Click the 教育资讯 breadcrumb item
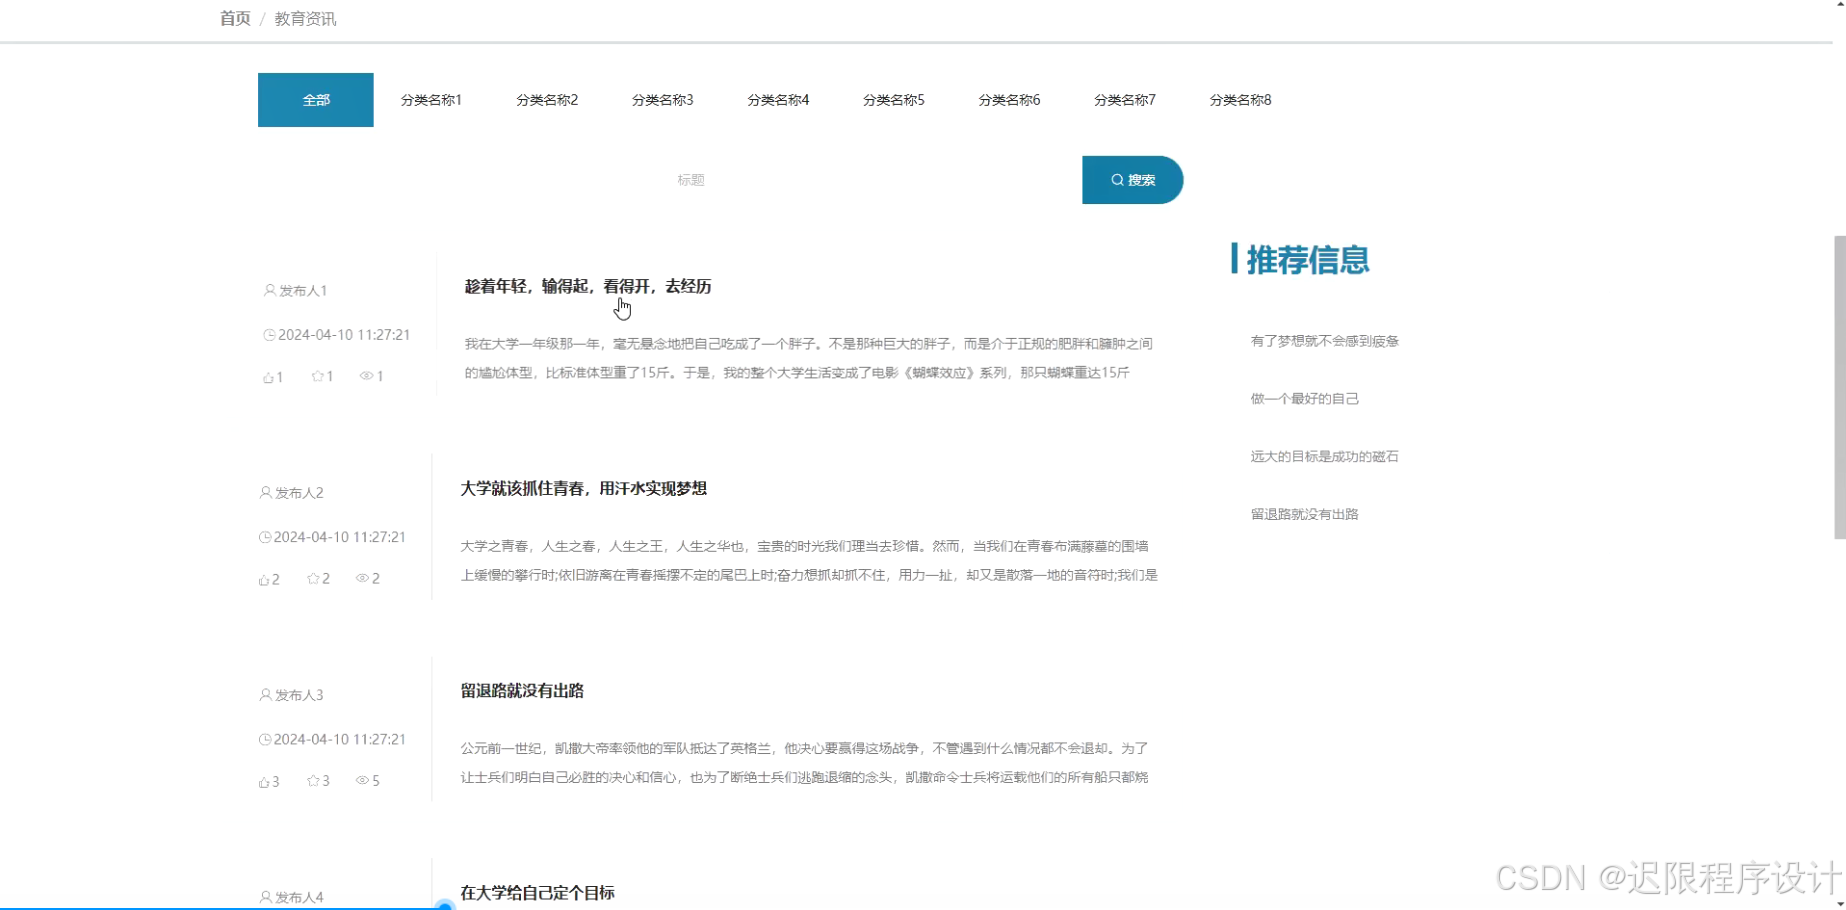Image resolution: width=1846 pixels, height=910 pixels. click(305, 19)
